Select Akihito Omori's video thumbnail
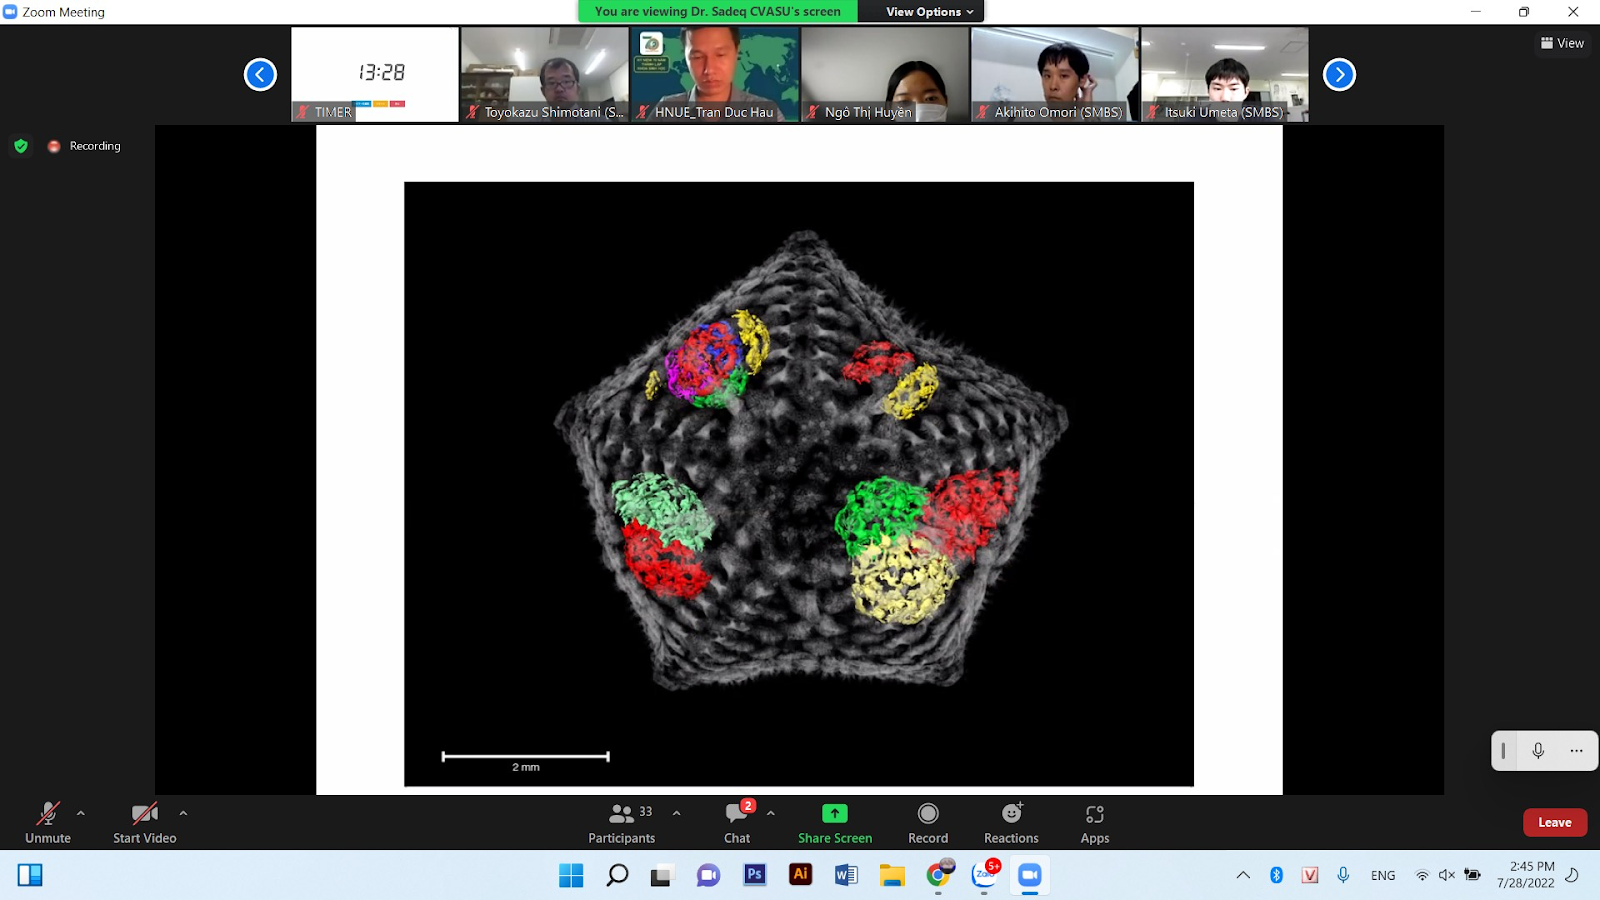The image size is (1600, 900). click(1055, 75)
